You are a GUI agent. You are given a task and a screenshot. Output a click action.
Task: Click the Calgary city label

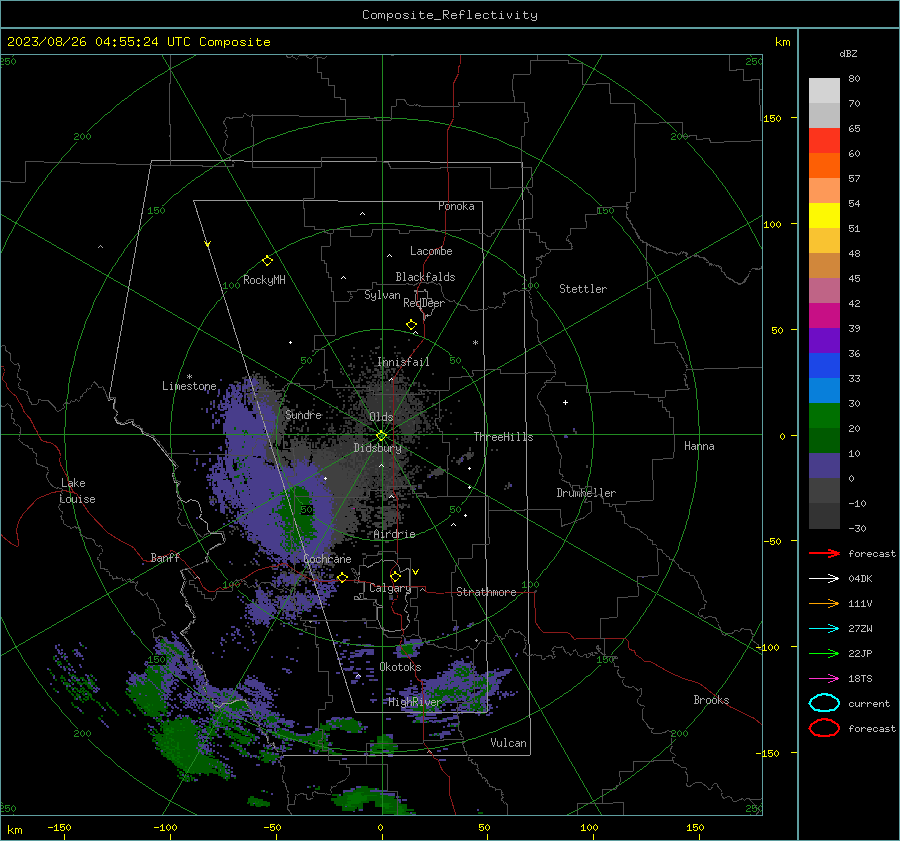click(390, 588)
